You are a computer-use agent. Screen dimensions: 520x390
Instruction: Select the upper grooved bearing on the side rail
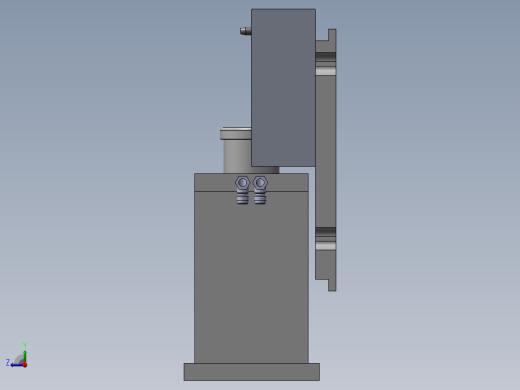click(326, 63)
